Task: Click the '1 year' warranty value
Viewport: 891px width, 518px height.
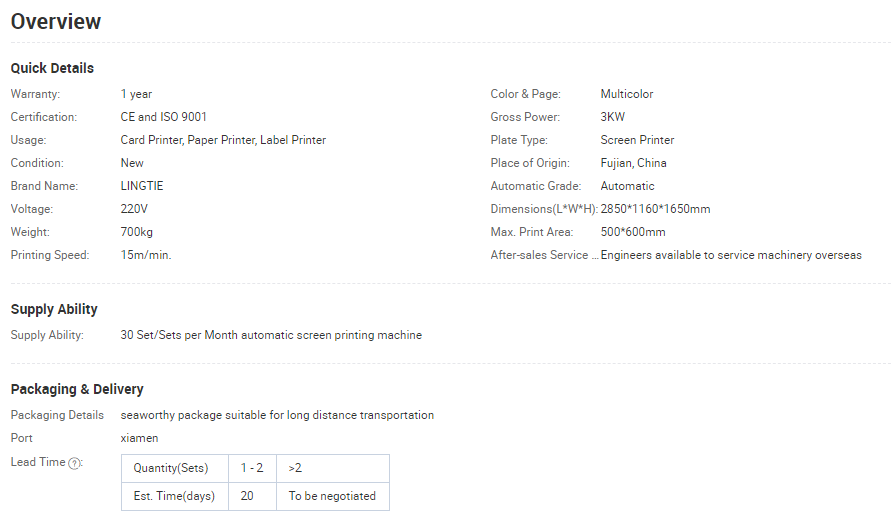Action: click(136, 94)
